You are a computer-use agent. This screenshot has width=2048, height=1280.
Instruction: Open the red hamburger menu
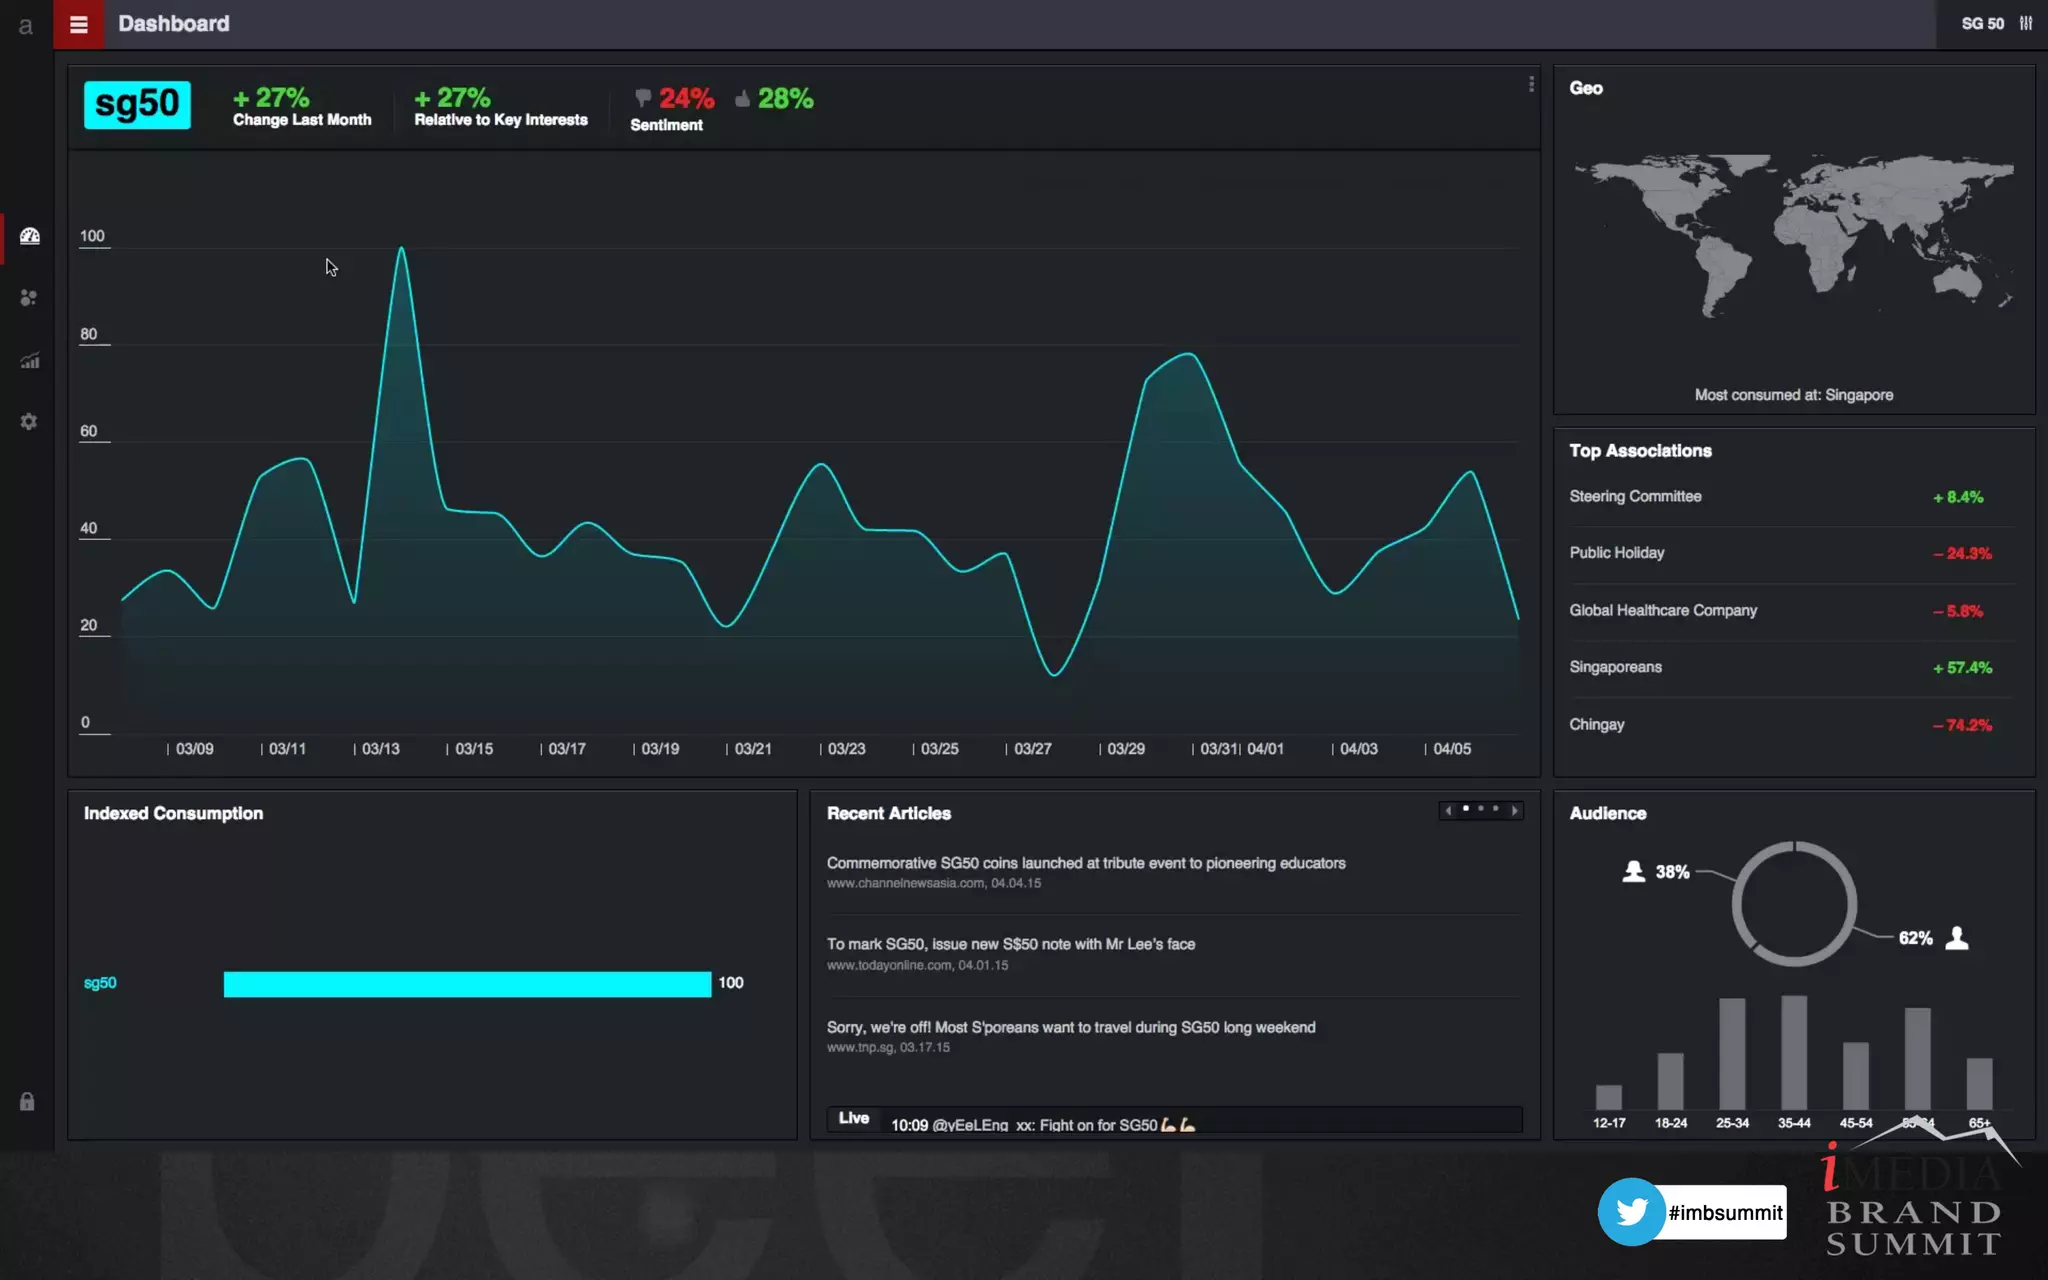[78, 24]
